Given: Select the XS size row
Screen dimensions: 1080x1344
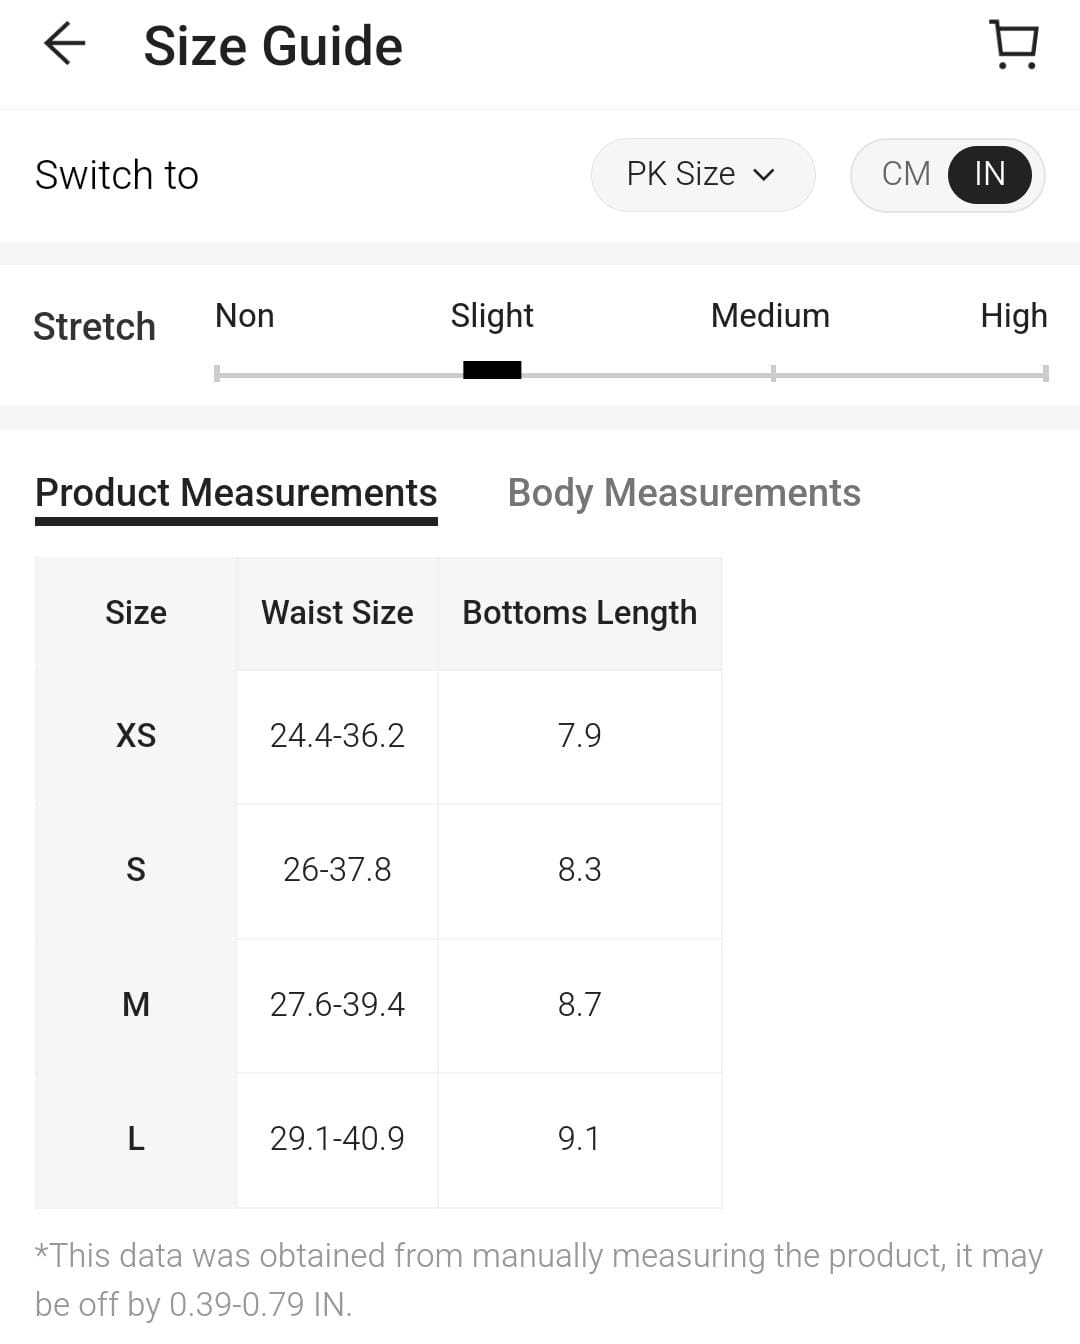Looking at the screenshot, I should [136, 736].
